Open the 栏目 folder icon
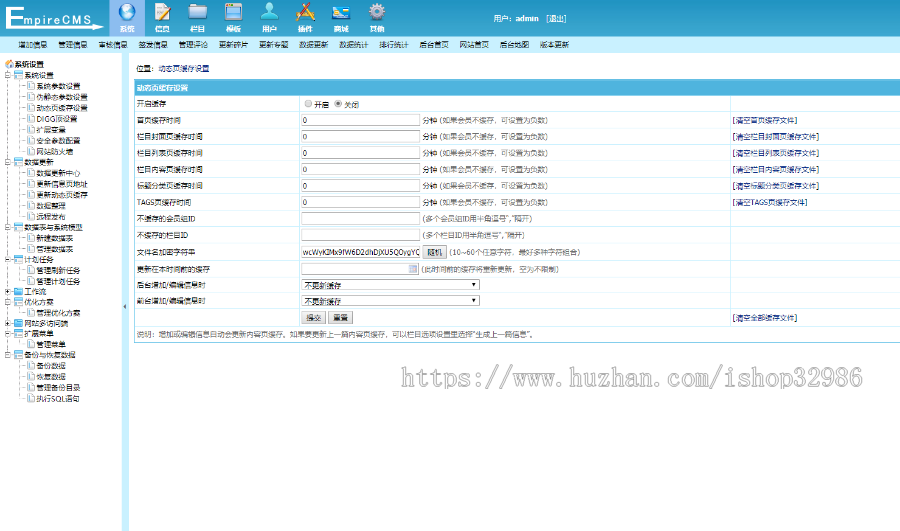The height and width of the screenshot is (531, 900). (x=197, y=13)
